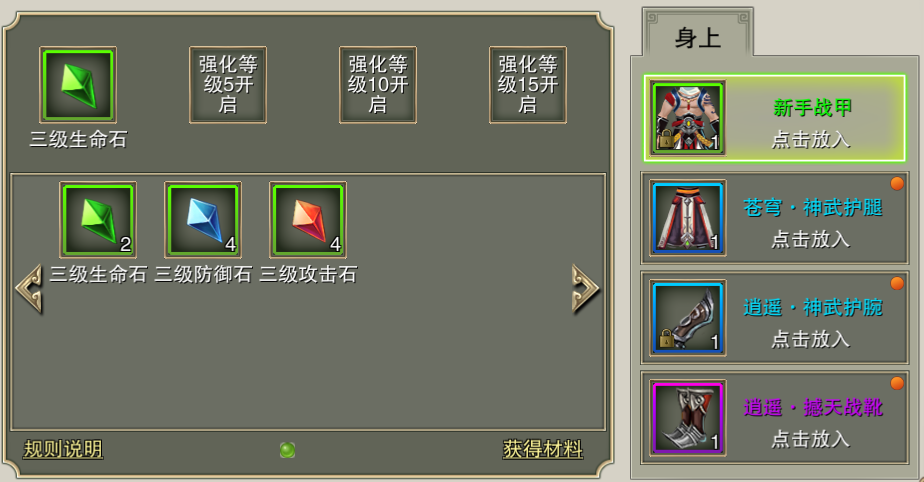The height and width of the screenshot is (482, 924).
Task: Select the green 三级生命石 in inventory
Action: click(98, 220)
